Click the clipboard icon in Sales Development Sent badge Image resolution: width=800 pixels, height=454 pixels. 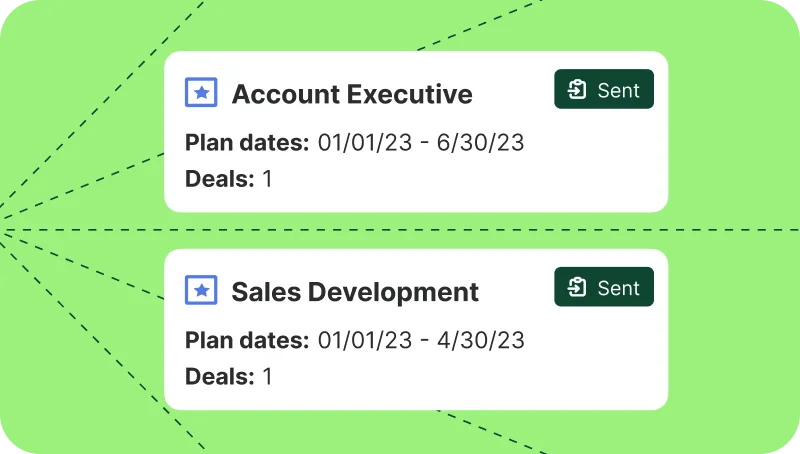point(577,287)
